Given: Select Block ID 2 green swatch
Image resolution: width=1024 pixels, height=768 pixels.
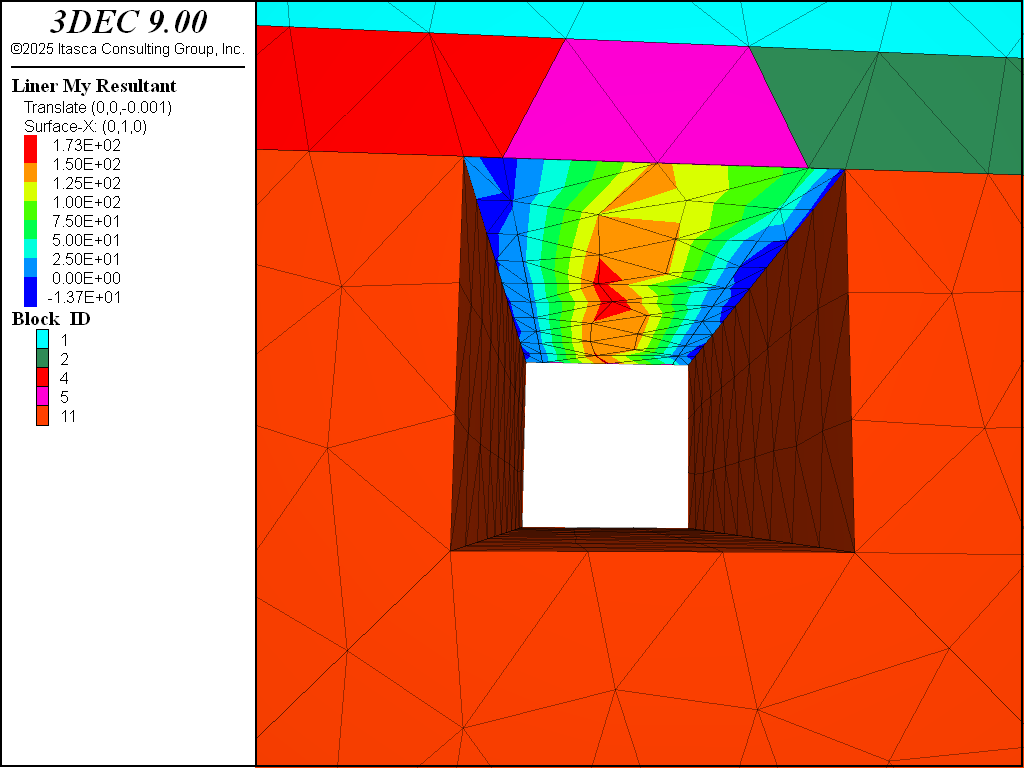Looking at the screenshot, I should [42, 358].
